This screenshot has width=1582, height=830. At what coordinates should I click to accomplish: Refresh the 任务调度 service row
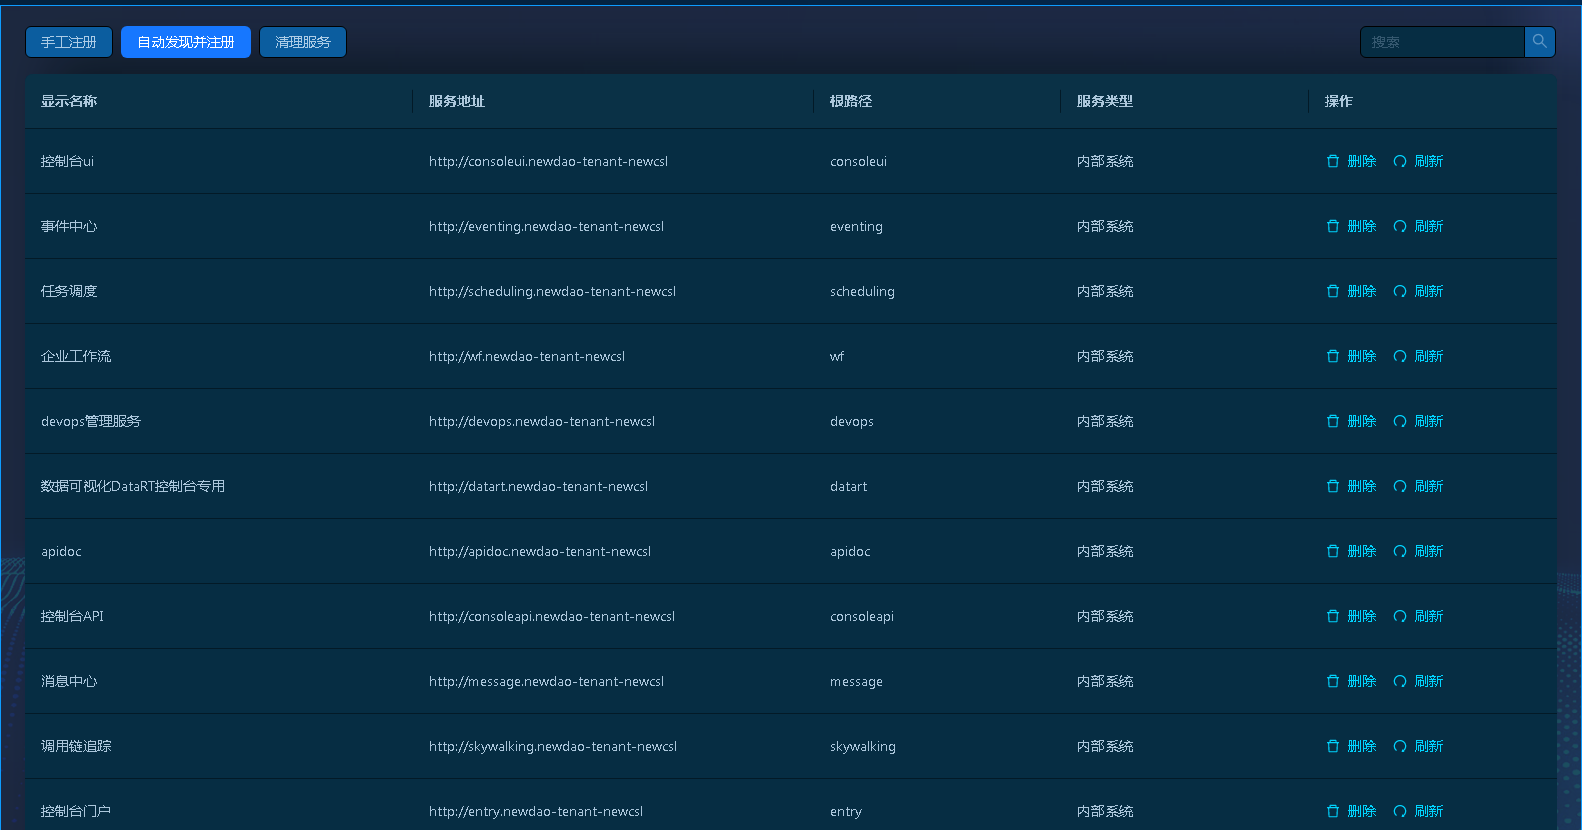(1418, 291)
